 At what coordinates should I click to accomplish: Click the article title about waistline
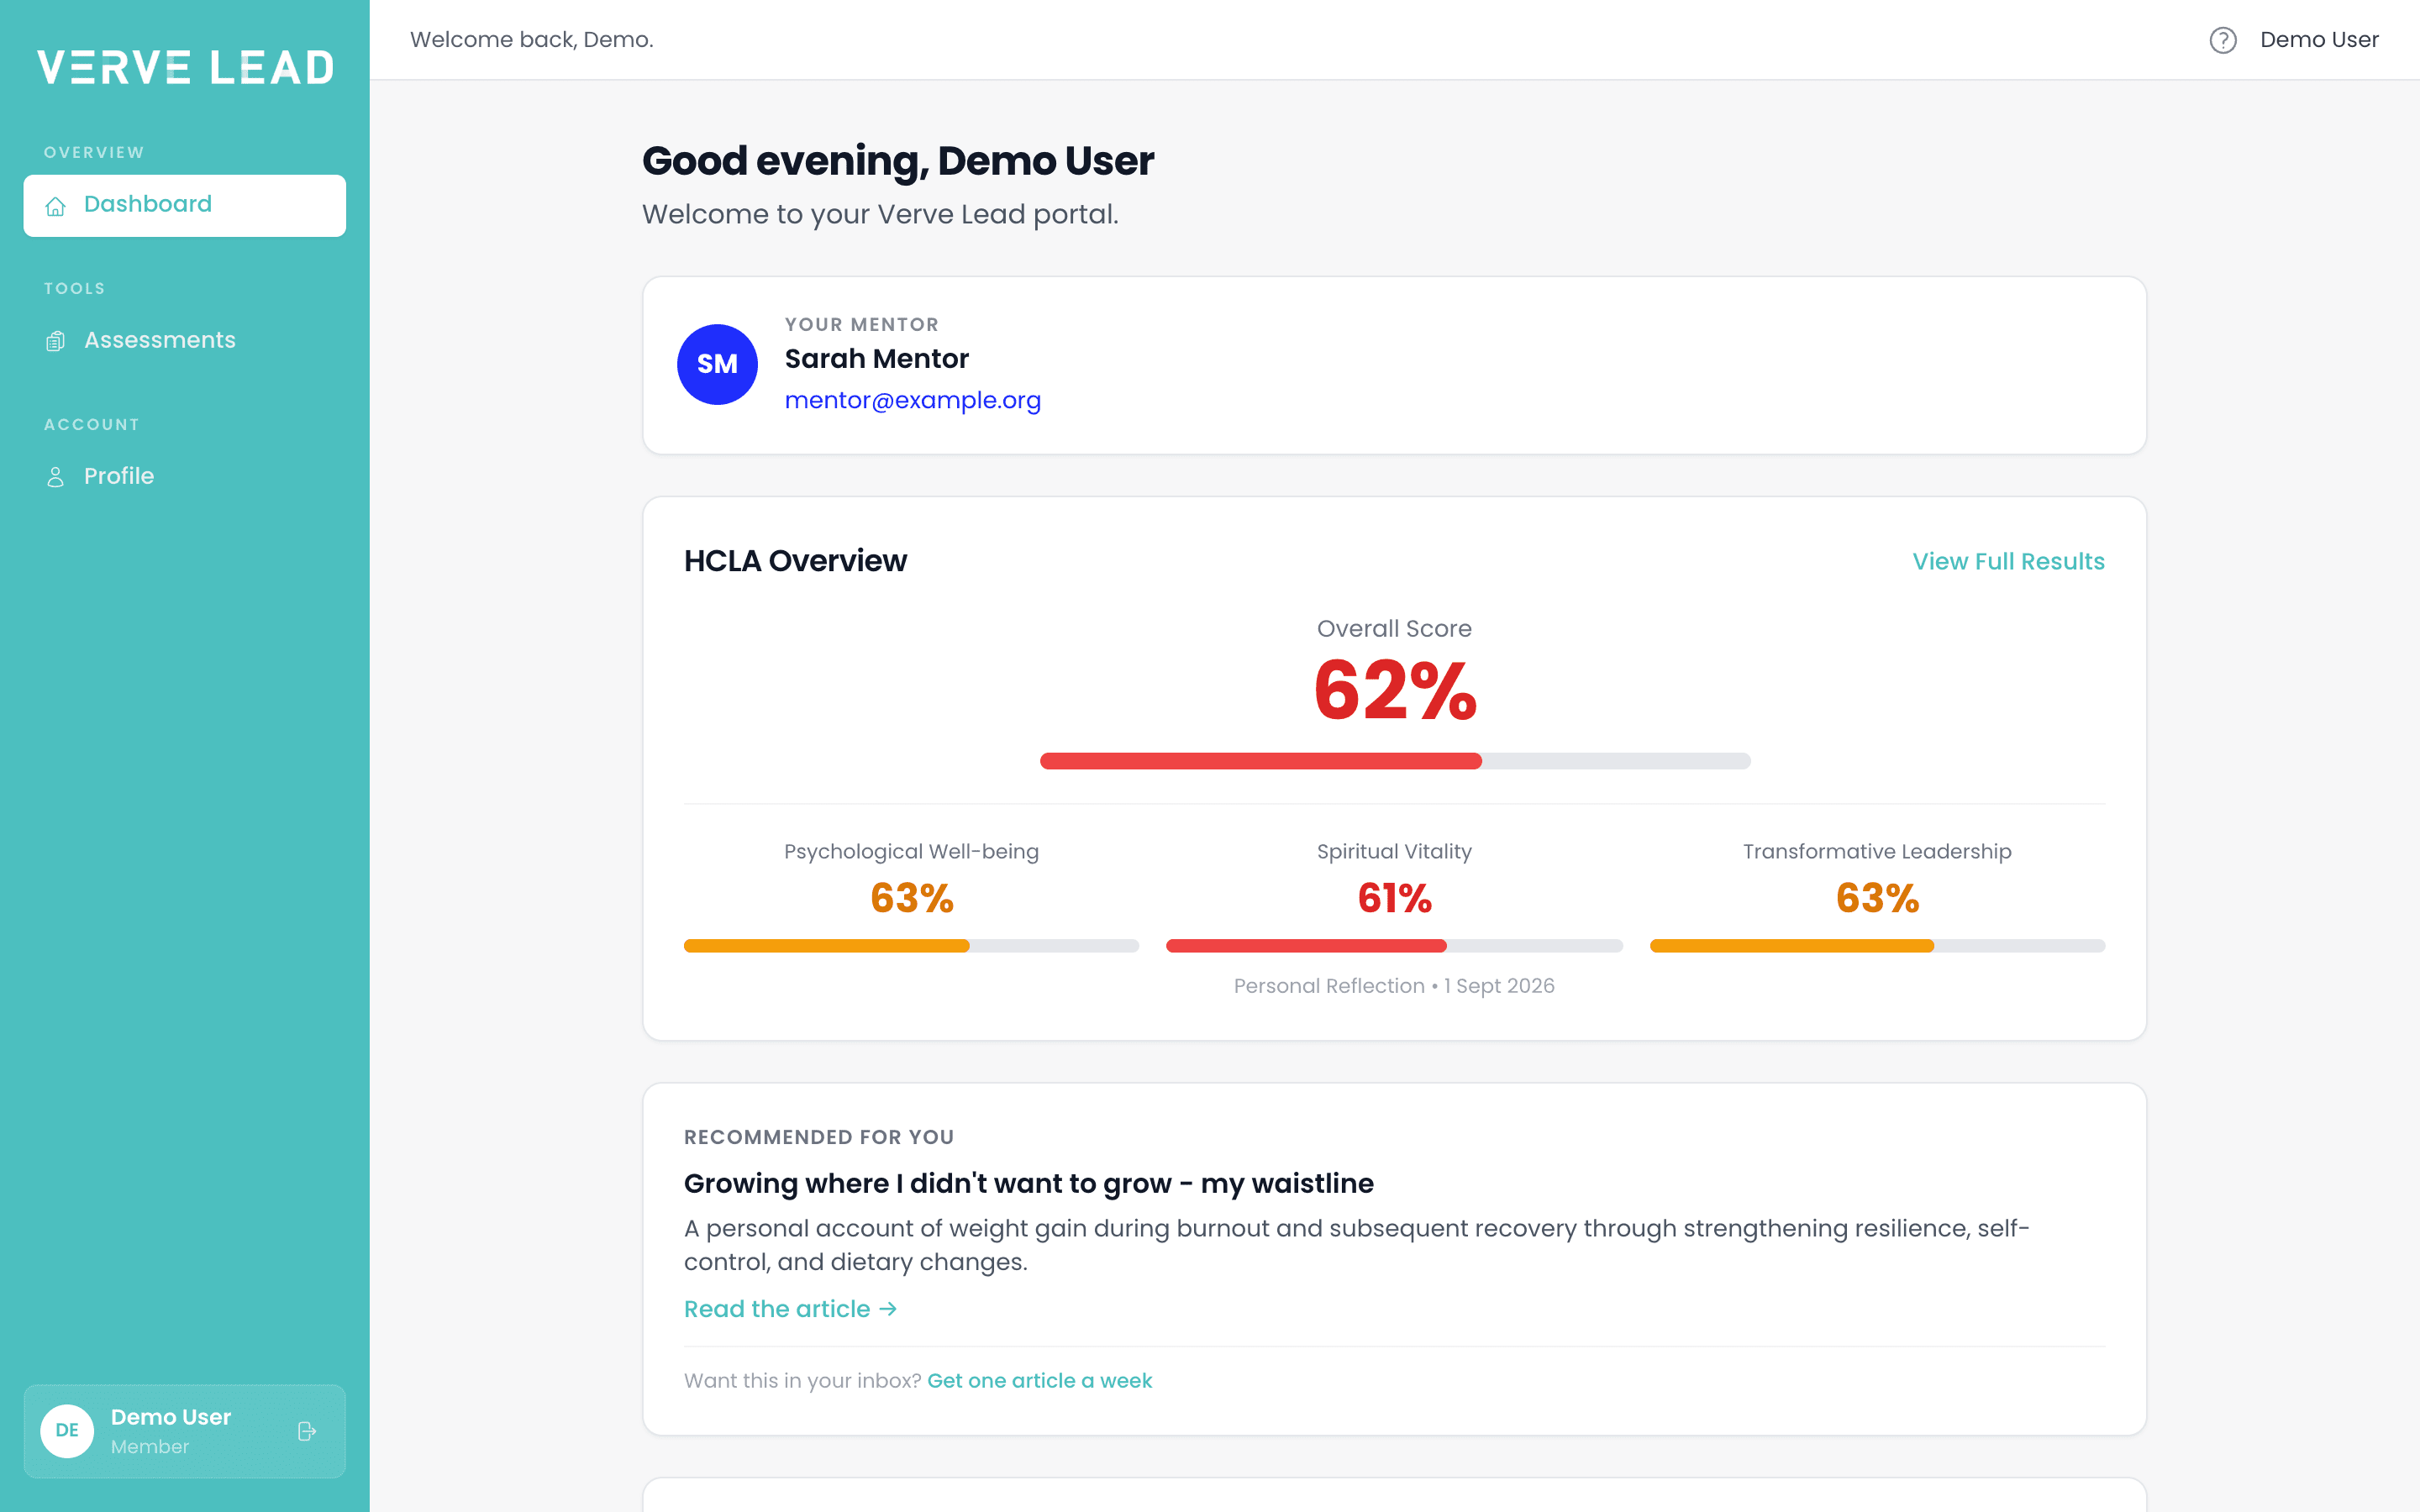[1028, 1183]
